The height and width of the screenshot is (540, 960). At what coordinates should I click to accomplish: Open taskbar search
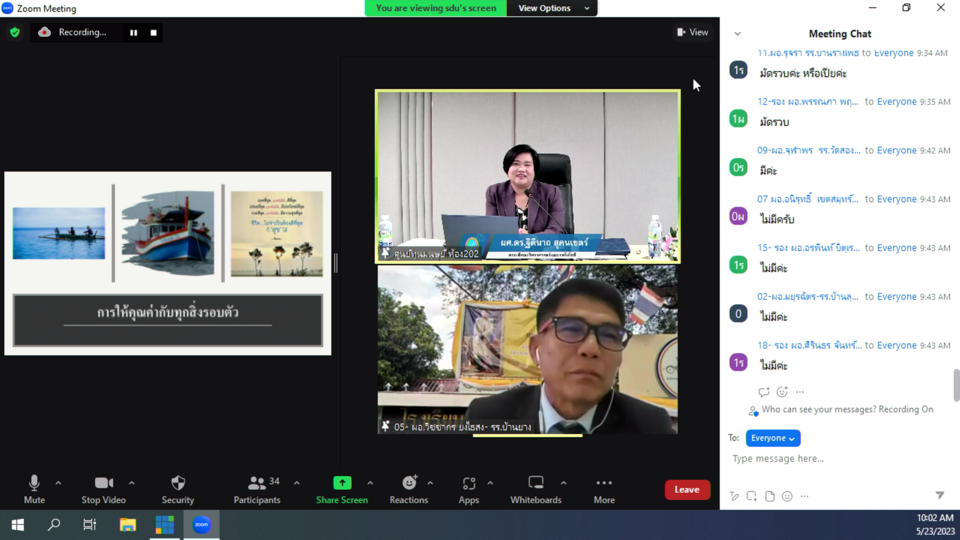(54, 525)
